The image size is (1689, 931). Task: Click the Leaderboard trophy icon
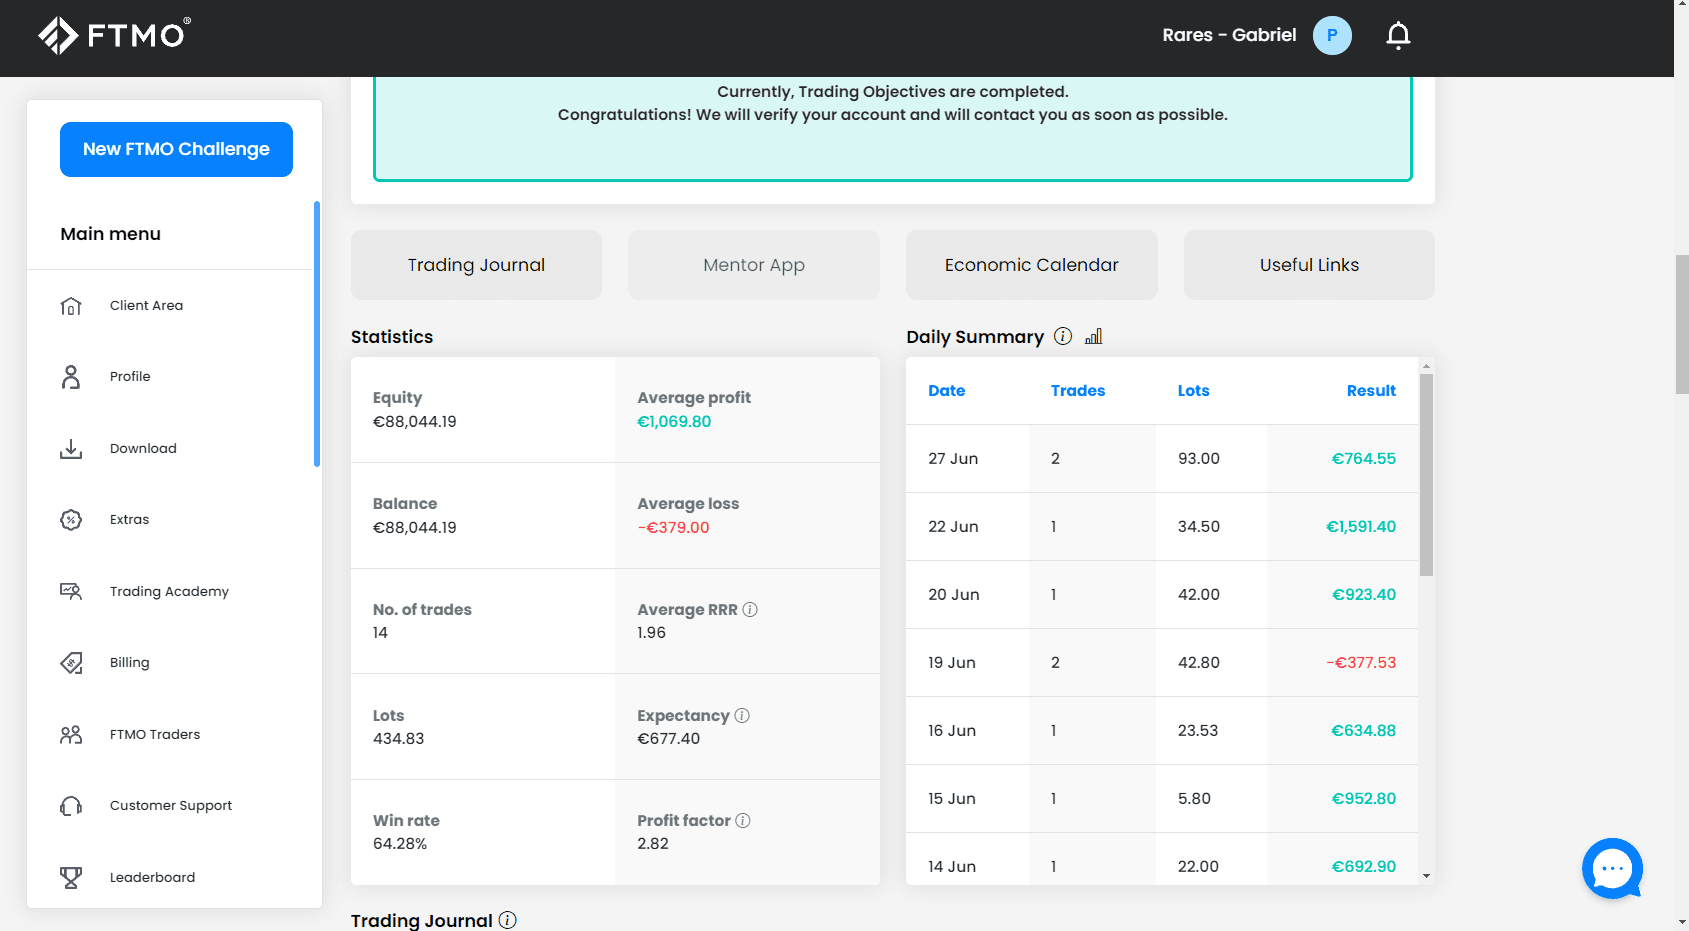[x=71, y=877]
